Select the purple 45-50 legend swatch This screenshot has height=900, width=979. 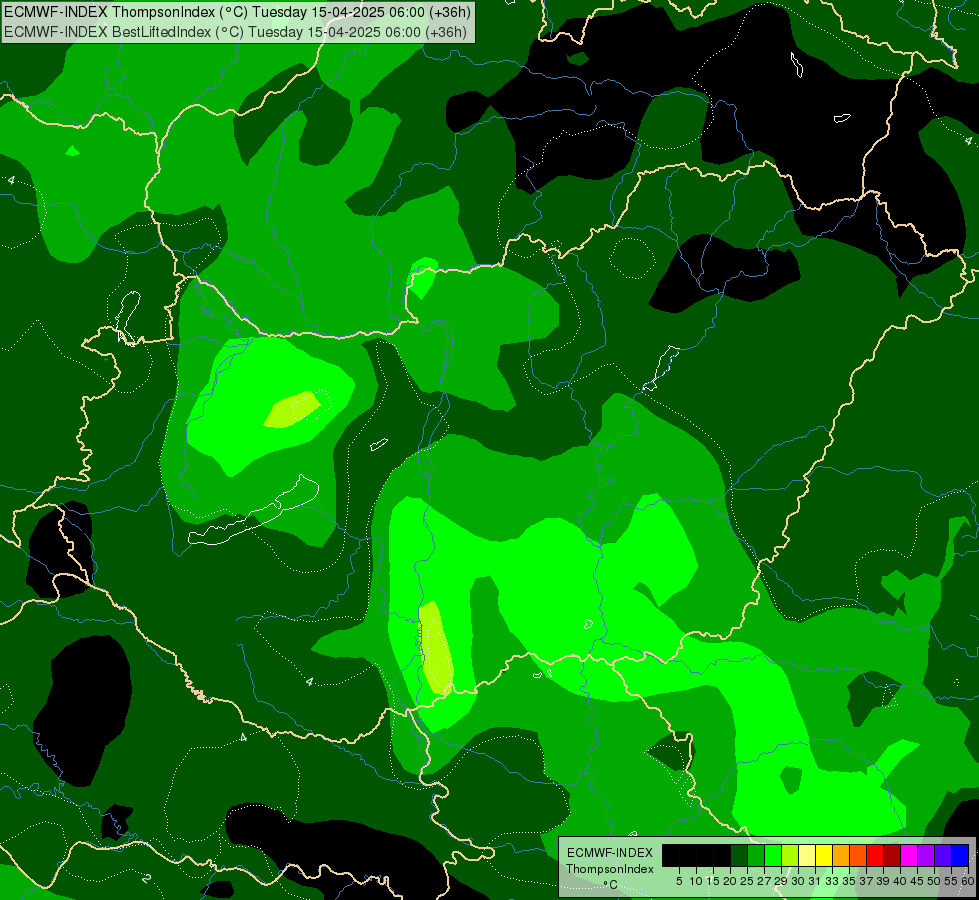(x=926, y=855)
